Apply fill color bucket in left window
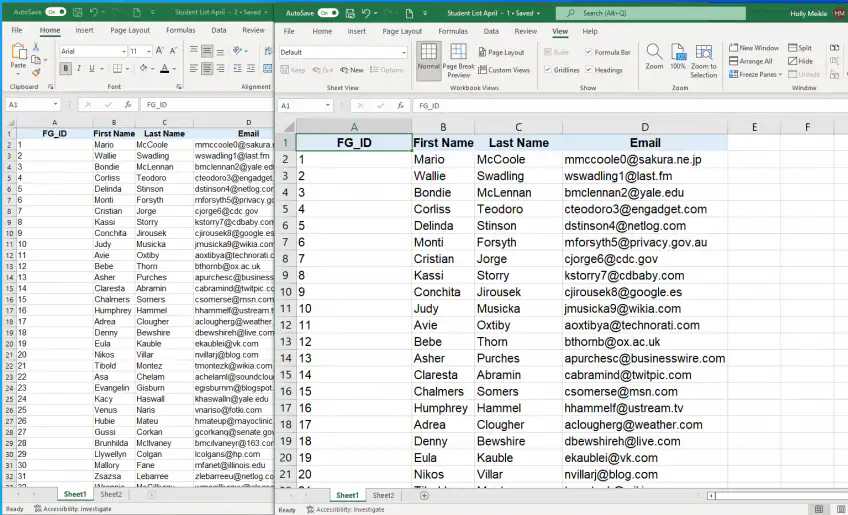Image resolution: width=848 pixels, height=515 pixels. [x=143, y=68]
